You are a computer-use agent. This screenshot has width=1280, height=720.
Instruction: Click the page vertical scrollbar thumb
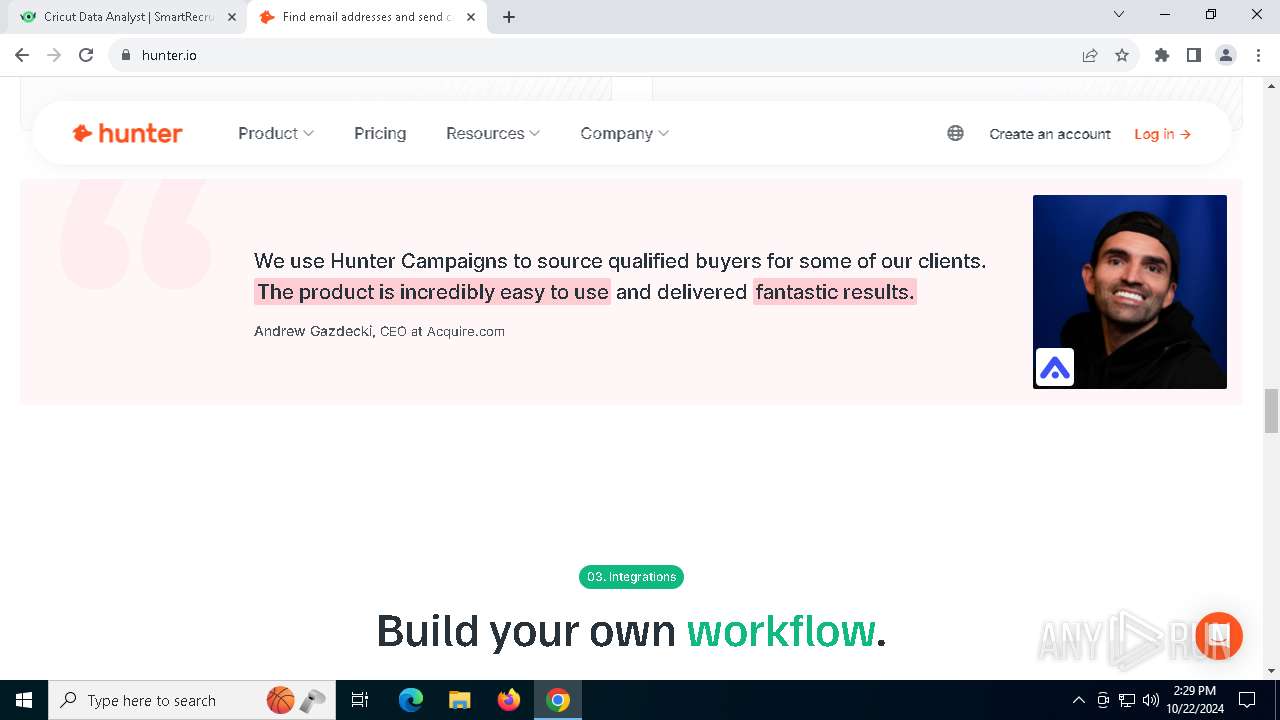[x=1271, y=411]
